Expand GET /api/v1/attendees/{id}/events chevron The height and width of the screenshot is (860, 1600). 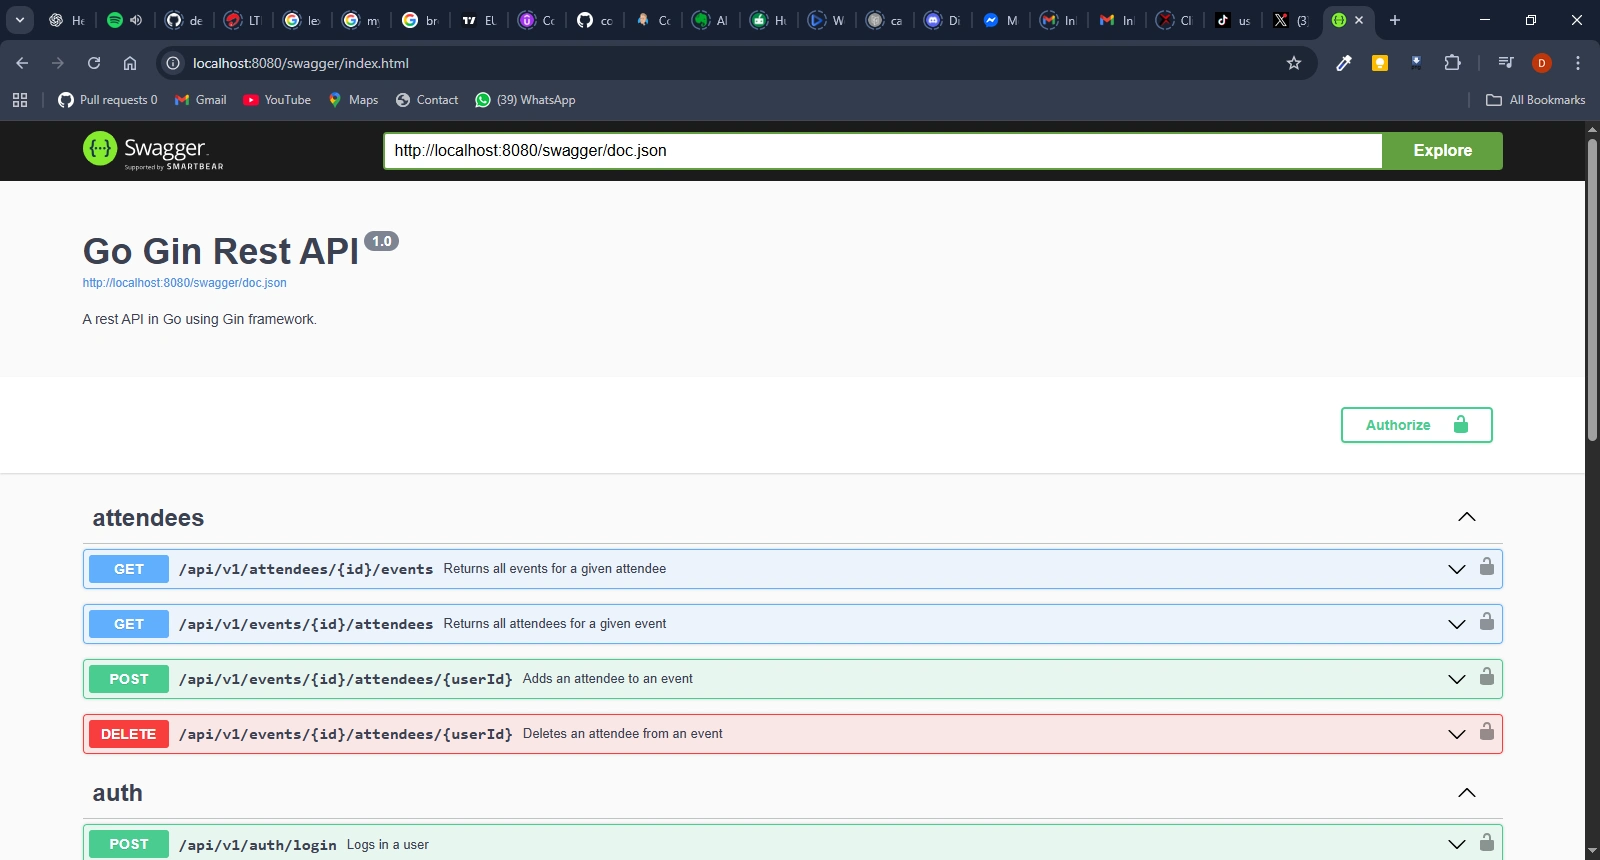1457,569
